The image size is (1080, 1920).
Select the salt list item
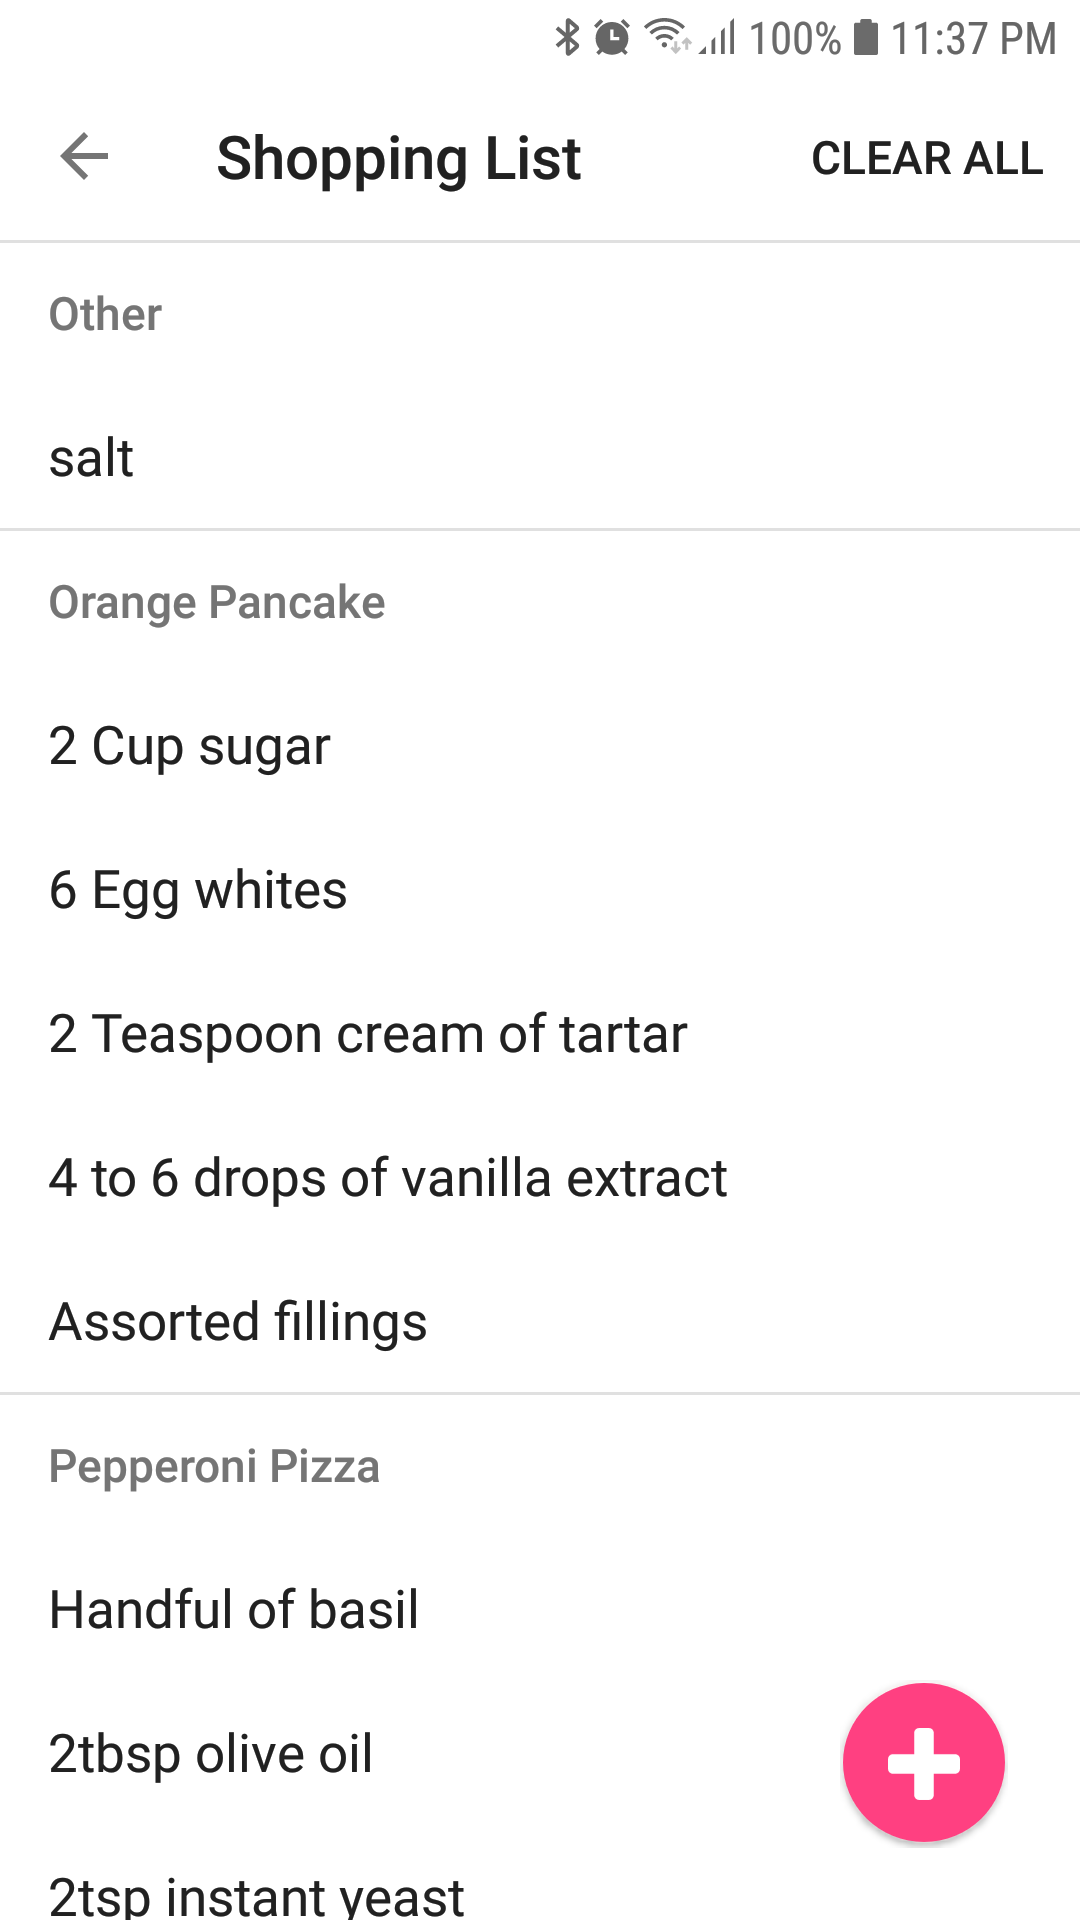point(92,458)
